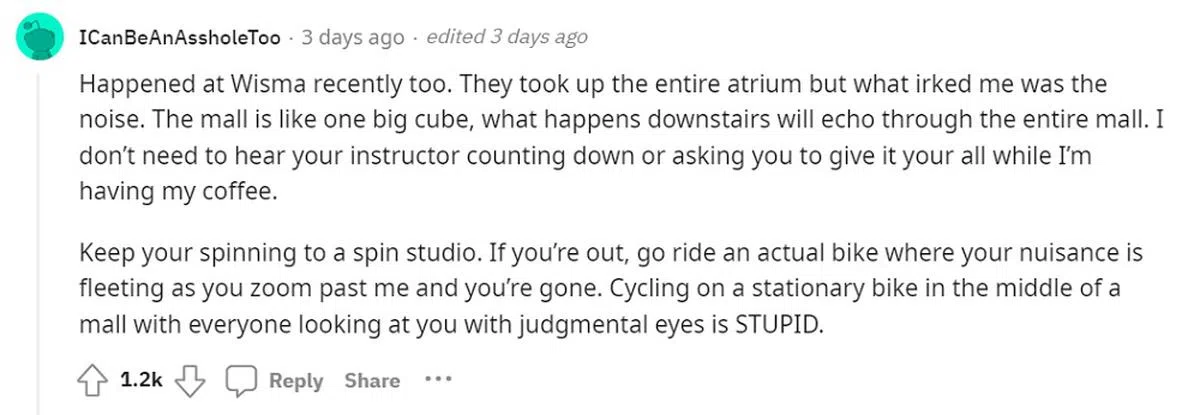This screenshot has height=415, width=1200.
Task: Click the 1.2k vote count
Action: (140, 381)
